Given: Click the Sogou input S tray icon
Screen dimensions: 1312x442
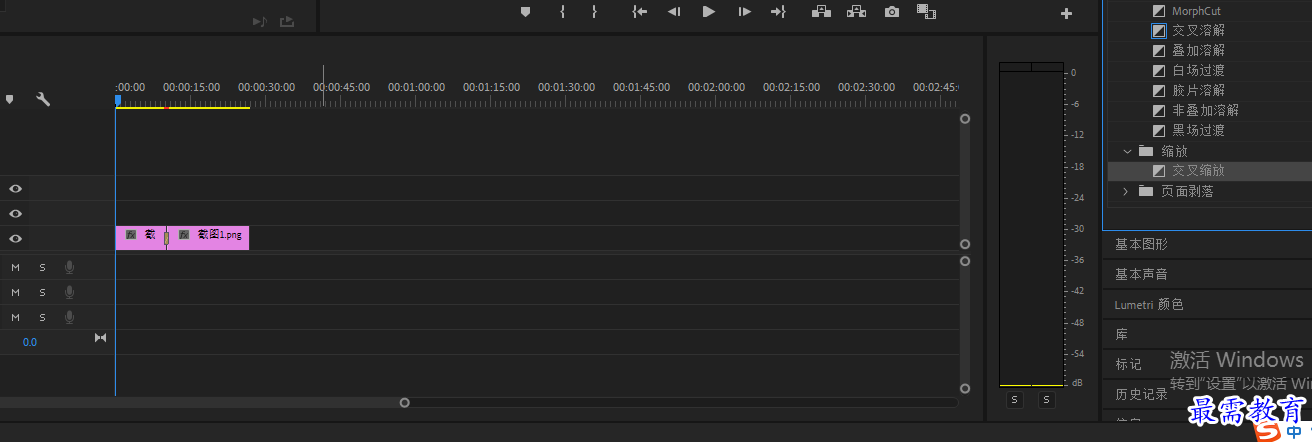Looking at the screenshot, I should coord(1269,431).
